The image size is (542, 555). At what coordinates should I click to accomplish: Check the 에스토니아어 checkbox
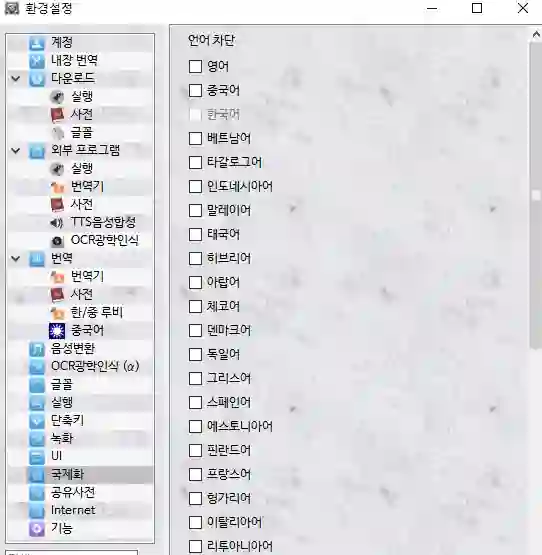[195, 427]
